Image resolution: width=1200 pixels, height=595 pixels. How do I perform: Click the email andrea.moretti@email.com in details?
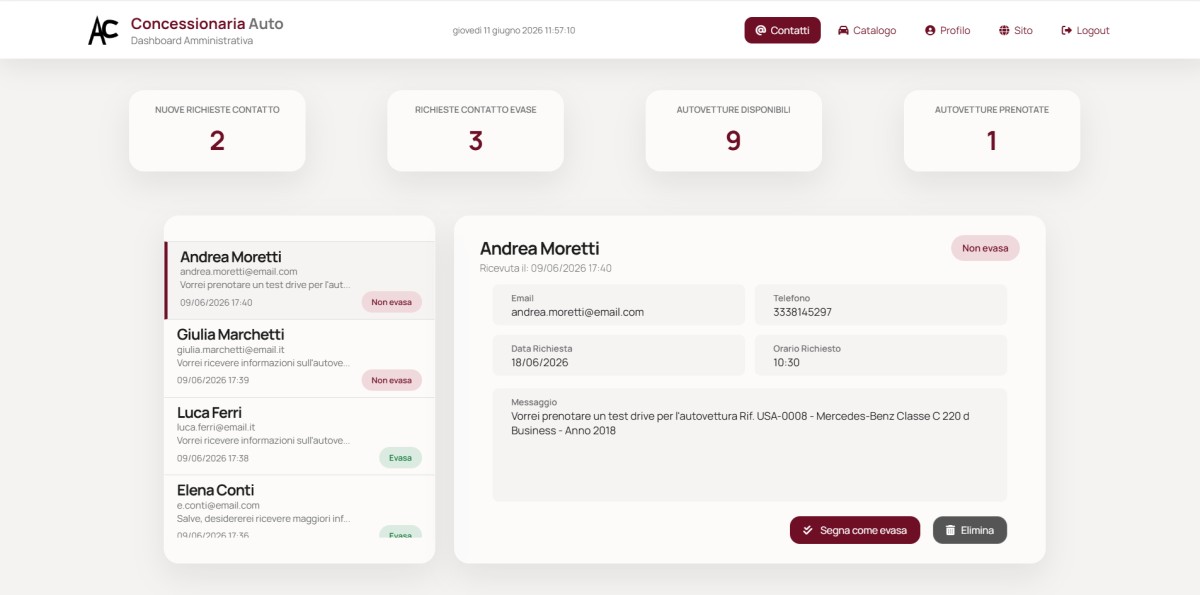[x=577, y=312]
